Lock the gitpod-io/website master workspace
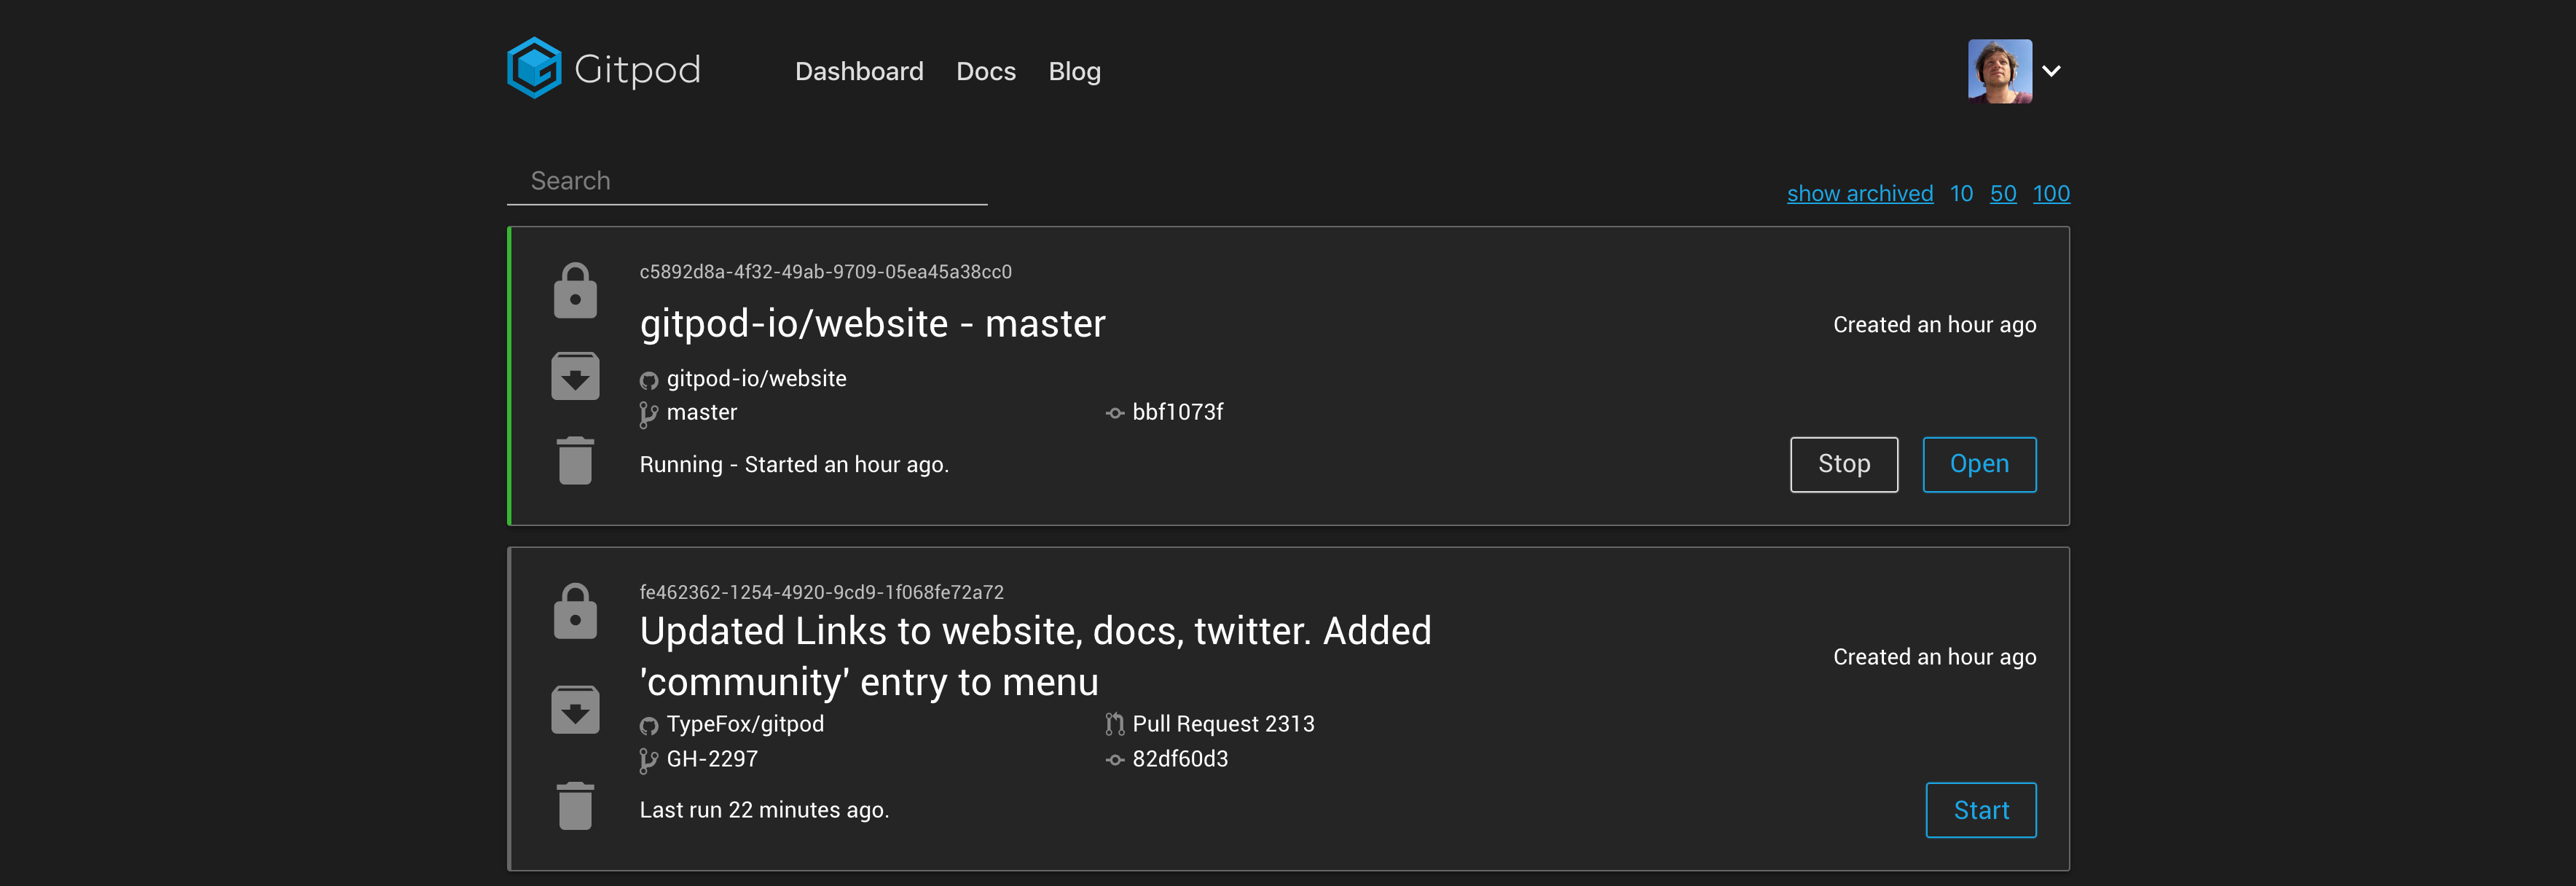This screenshot has height=886, width=2576. coord(575,289)
